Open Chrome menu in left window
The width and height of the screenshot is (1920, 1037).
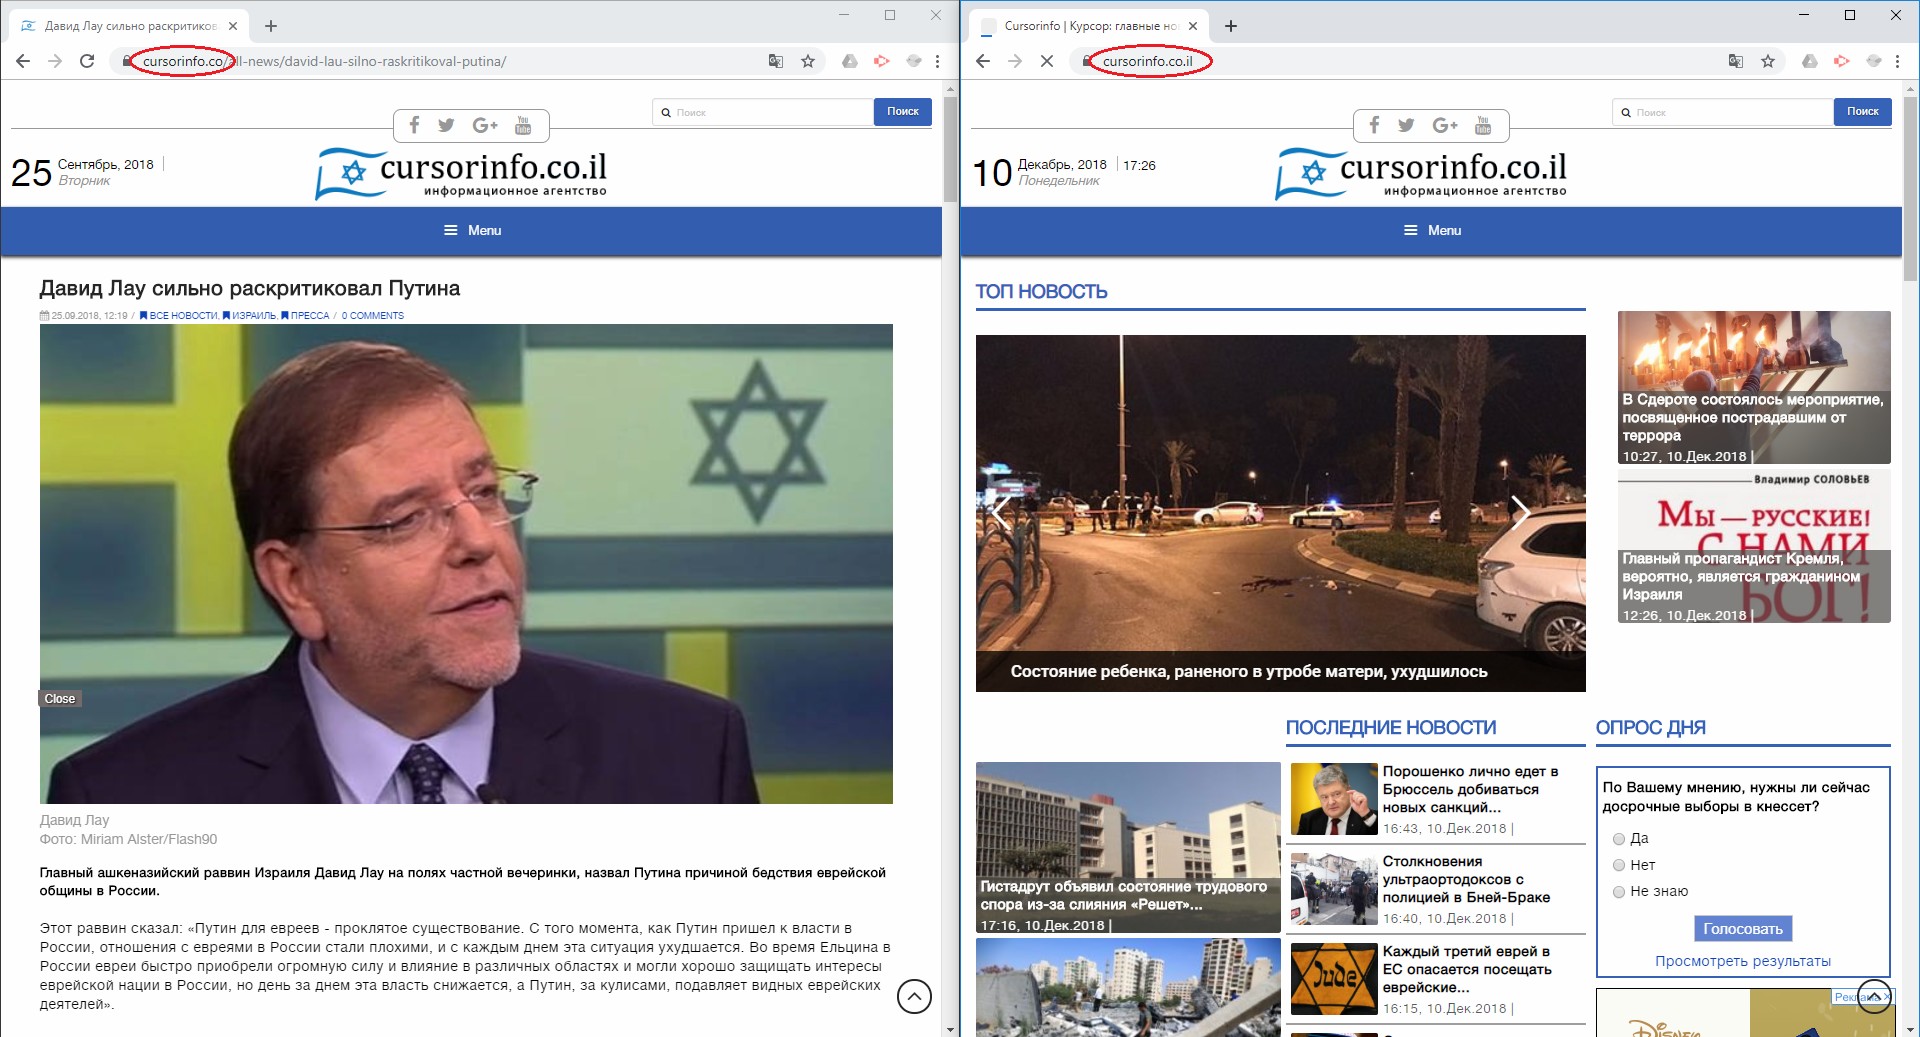tap(937, 61)
